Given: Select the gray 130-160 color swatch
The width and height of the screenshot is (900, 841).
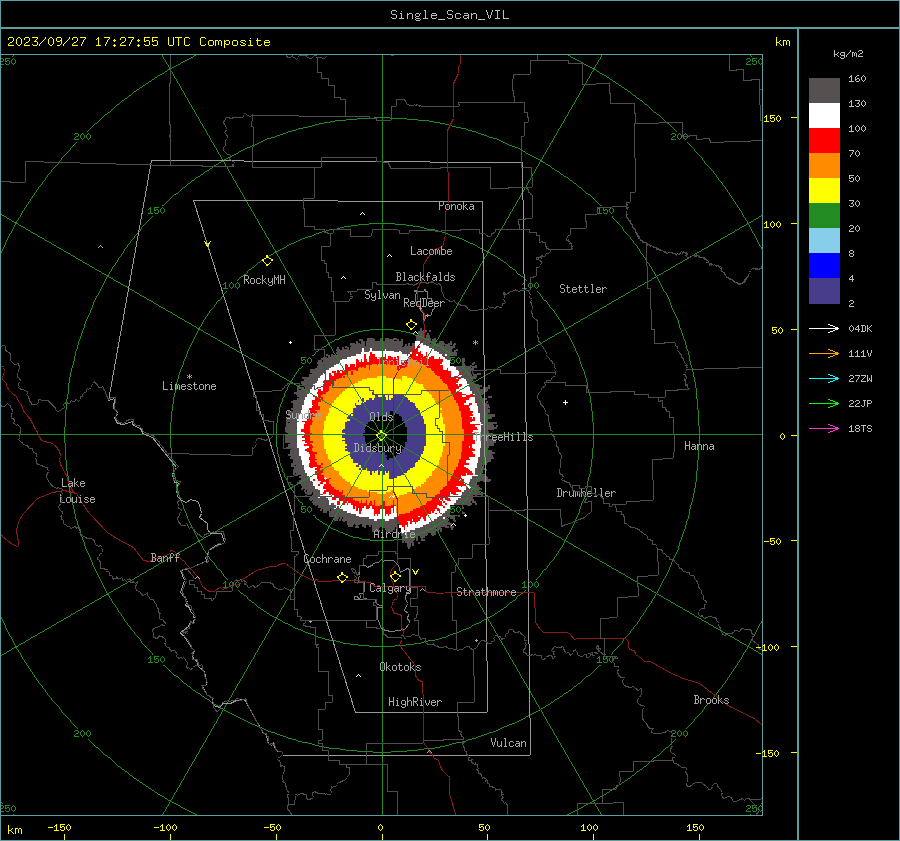Looking at the screenshot, I should tap(824, 91).
